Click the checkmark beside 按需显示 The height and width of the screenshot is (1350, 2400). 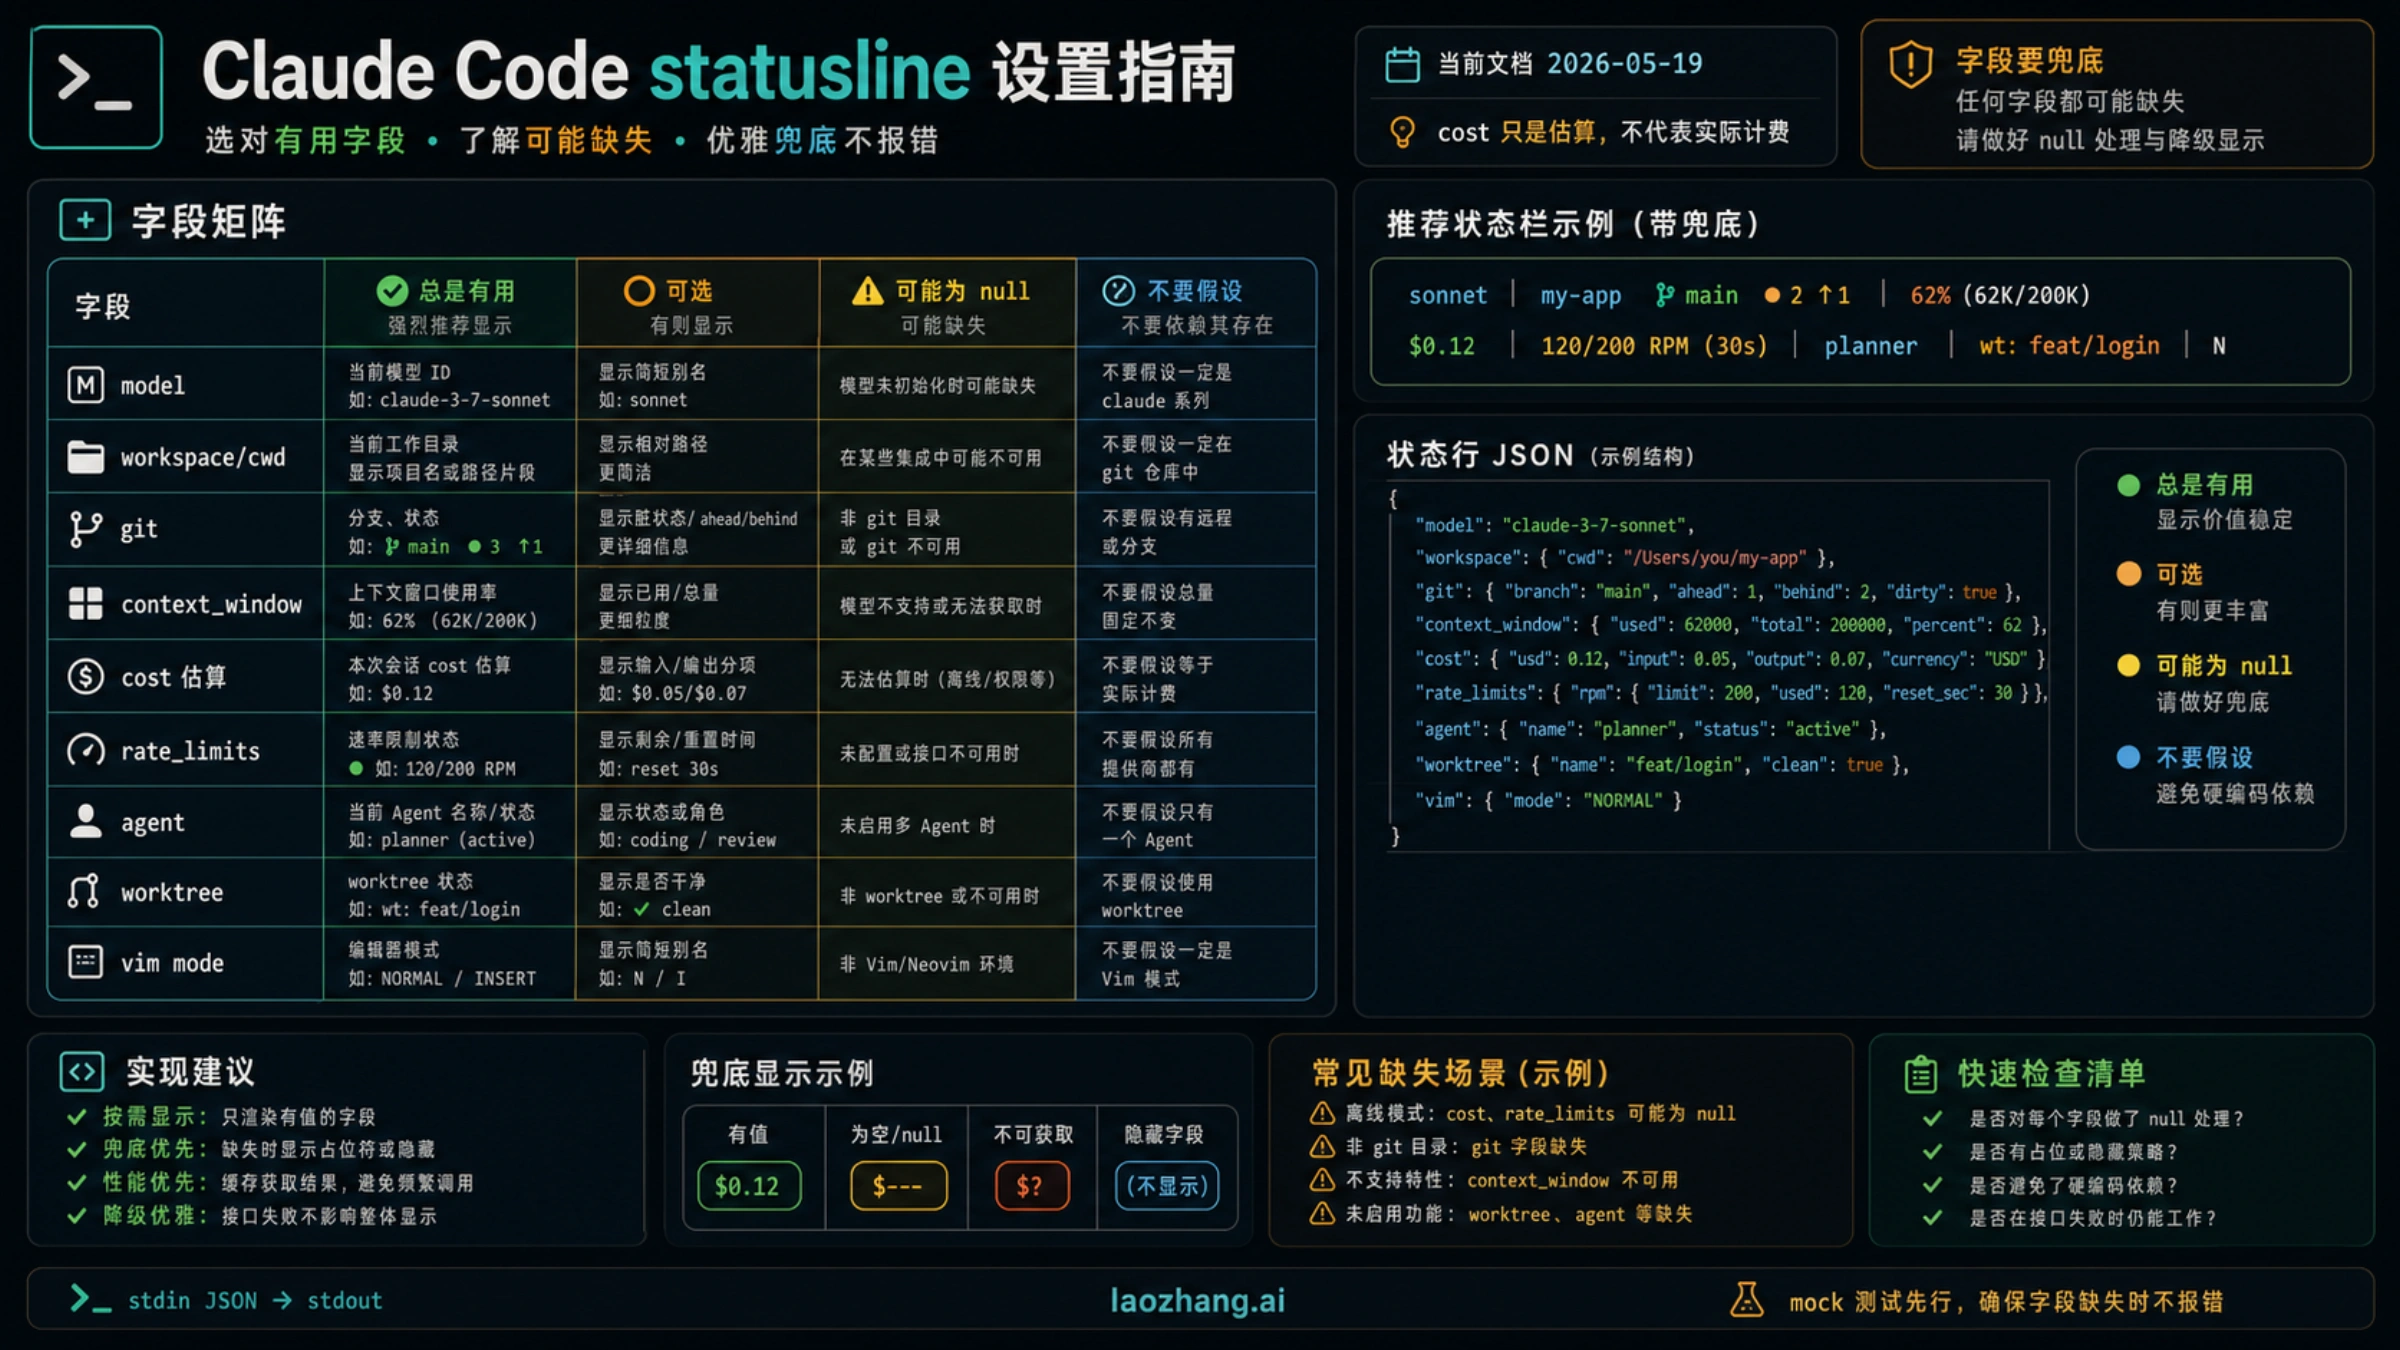click(x=77, y=1117)
